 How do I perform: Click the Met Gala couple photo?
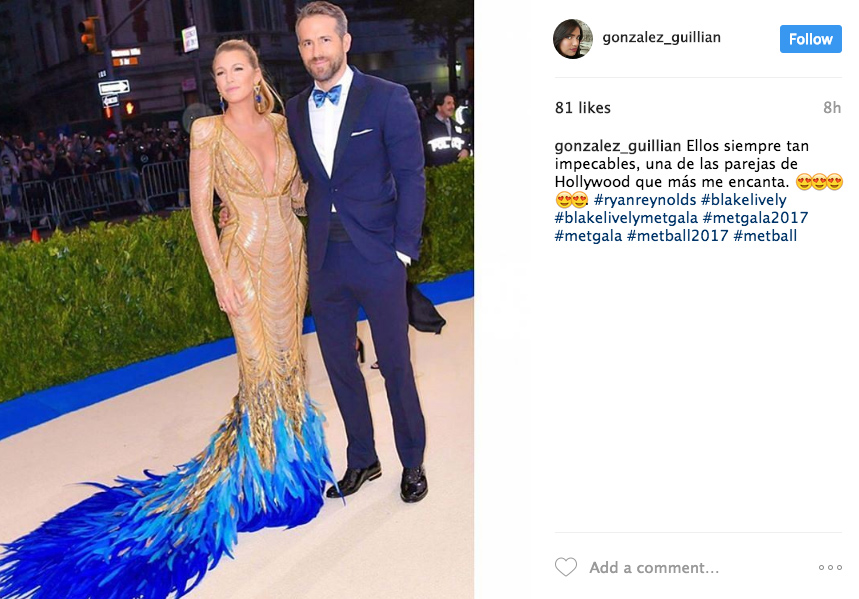pyautogui.click(x=237, y=299)
